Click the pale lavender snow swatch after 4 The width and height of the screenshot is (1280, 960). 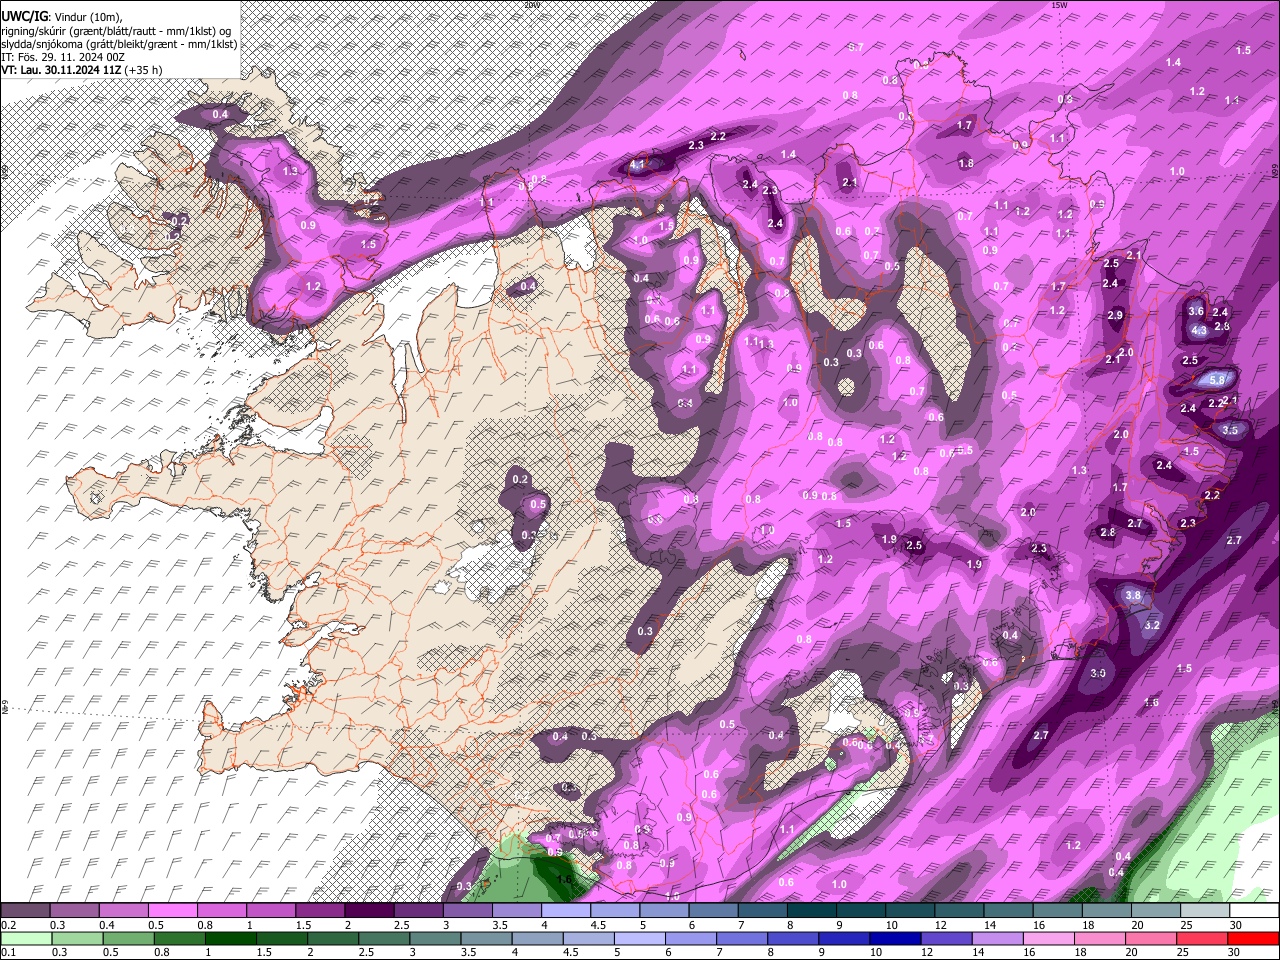pyautogui.click(x=566, y=910)
